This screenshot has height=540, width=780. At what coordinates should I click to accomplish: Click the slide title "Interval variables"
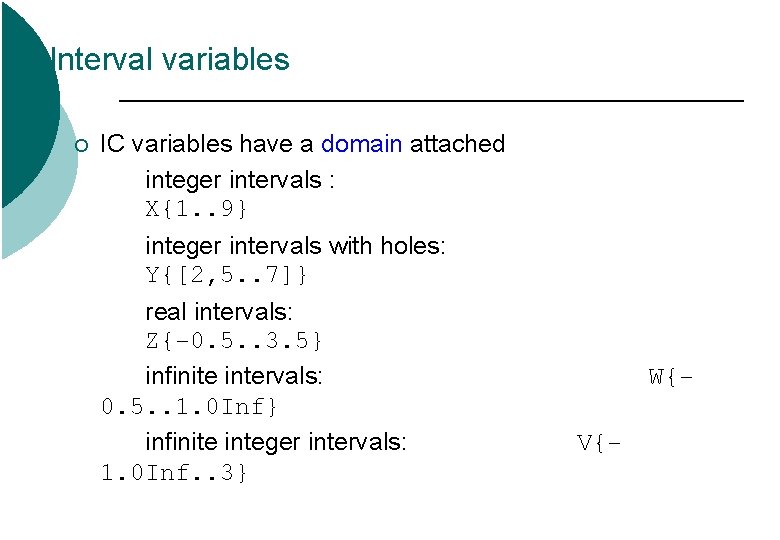tap(169, 60)
